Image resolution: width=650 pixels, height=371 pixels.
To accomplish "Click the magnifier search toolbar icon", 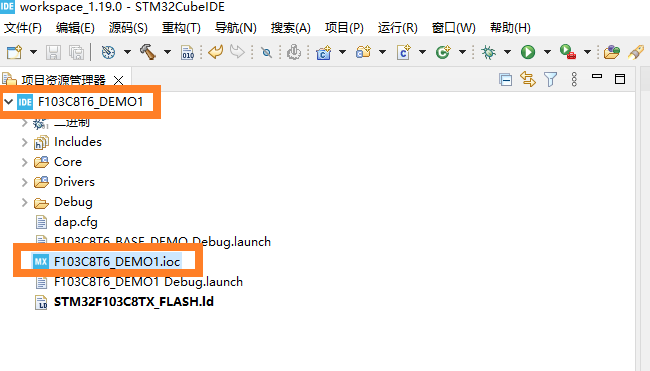I will tap(266, 53).
